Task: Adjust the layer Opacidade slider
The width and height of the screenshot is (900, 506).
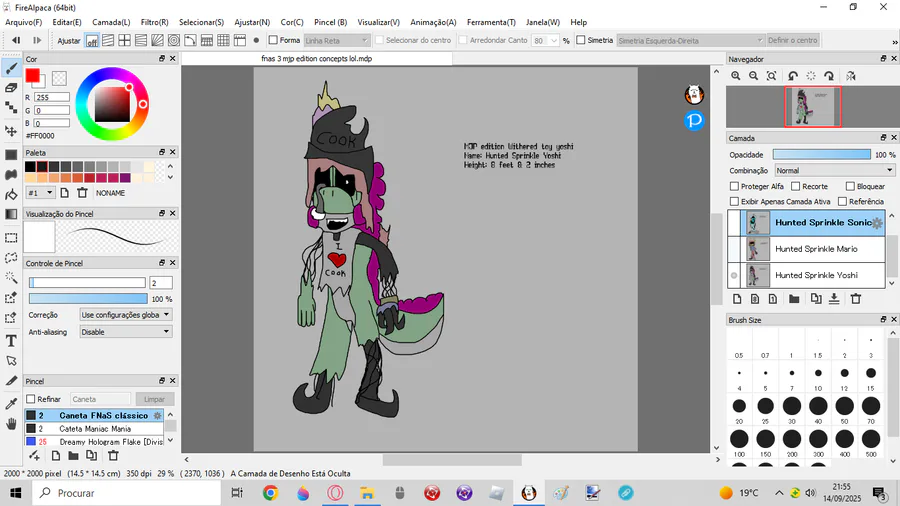Action: pos(821,154)
